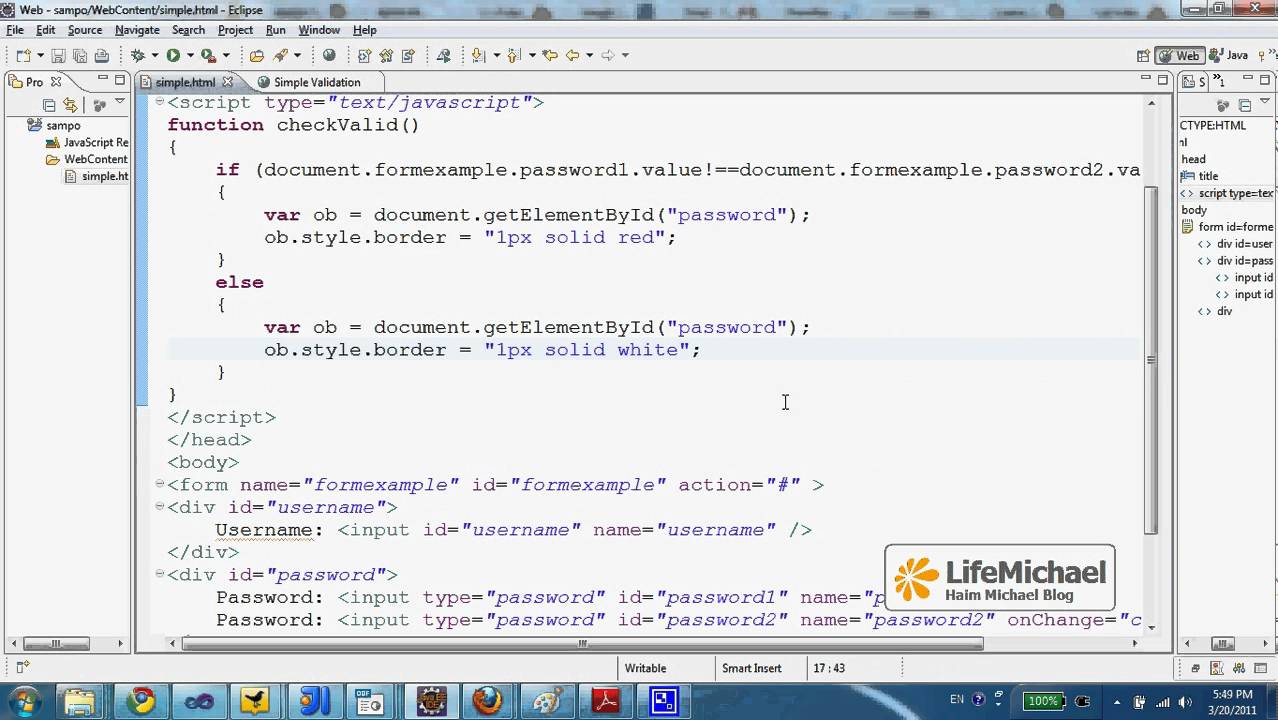Open the Back history dropdown arrow
Image resolution: width=1278 pixels, height=720 pixels.
[589, 56]
